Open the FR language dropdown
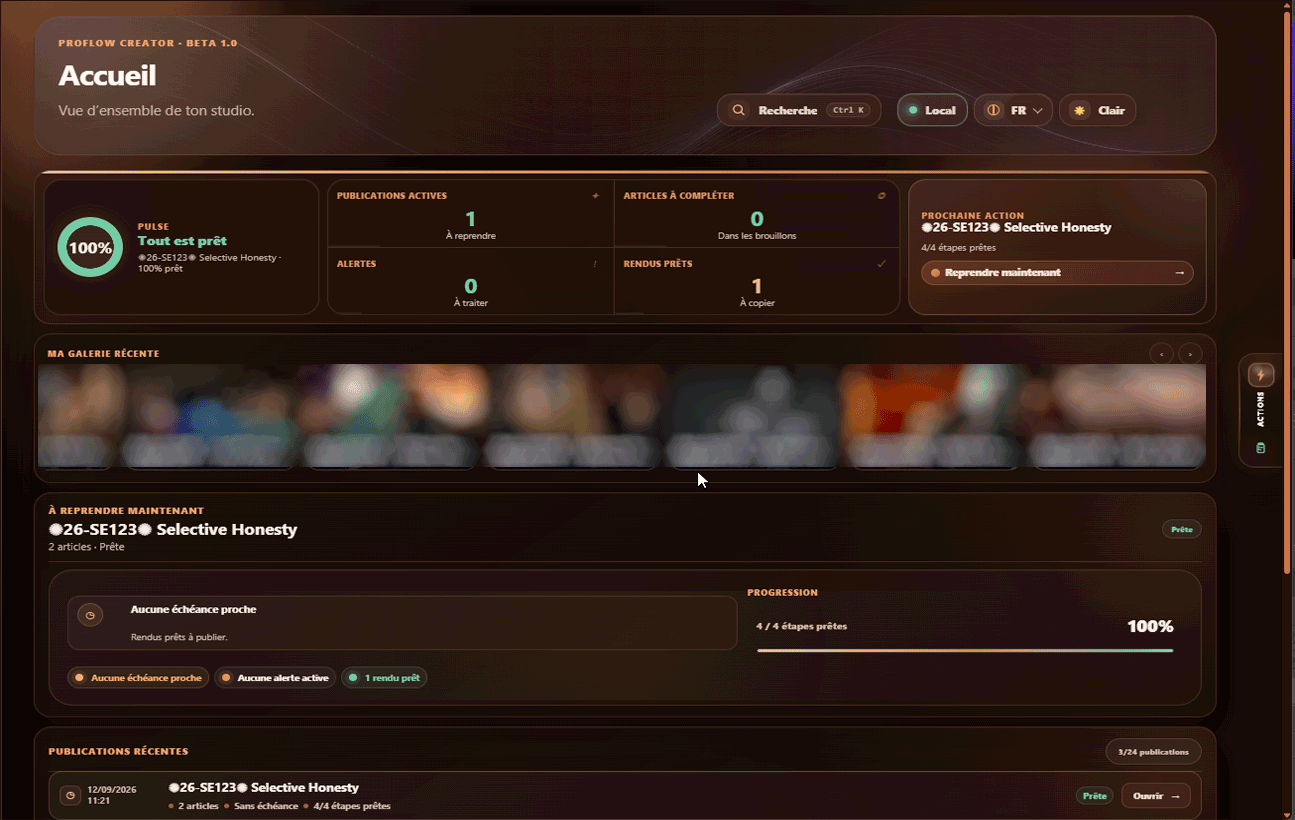The width and height of the screenshot is (1295, 820). tap(1013, 110)
